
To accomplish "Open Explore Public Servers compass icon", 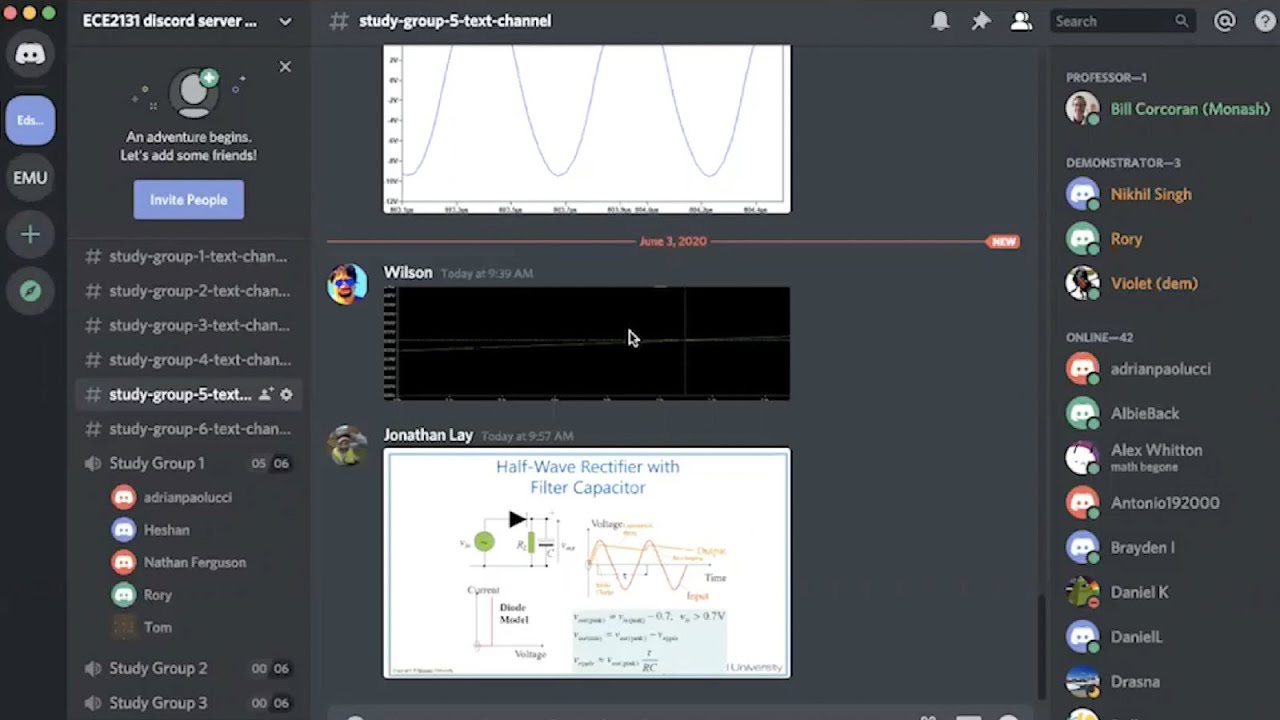I will [x=30, y=291].
